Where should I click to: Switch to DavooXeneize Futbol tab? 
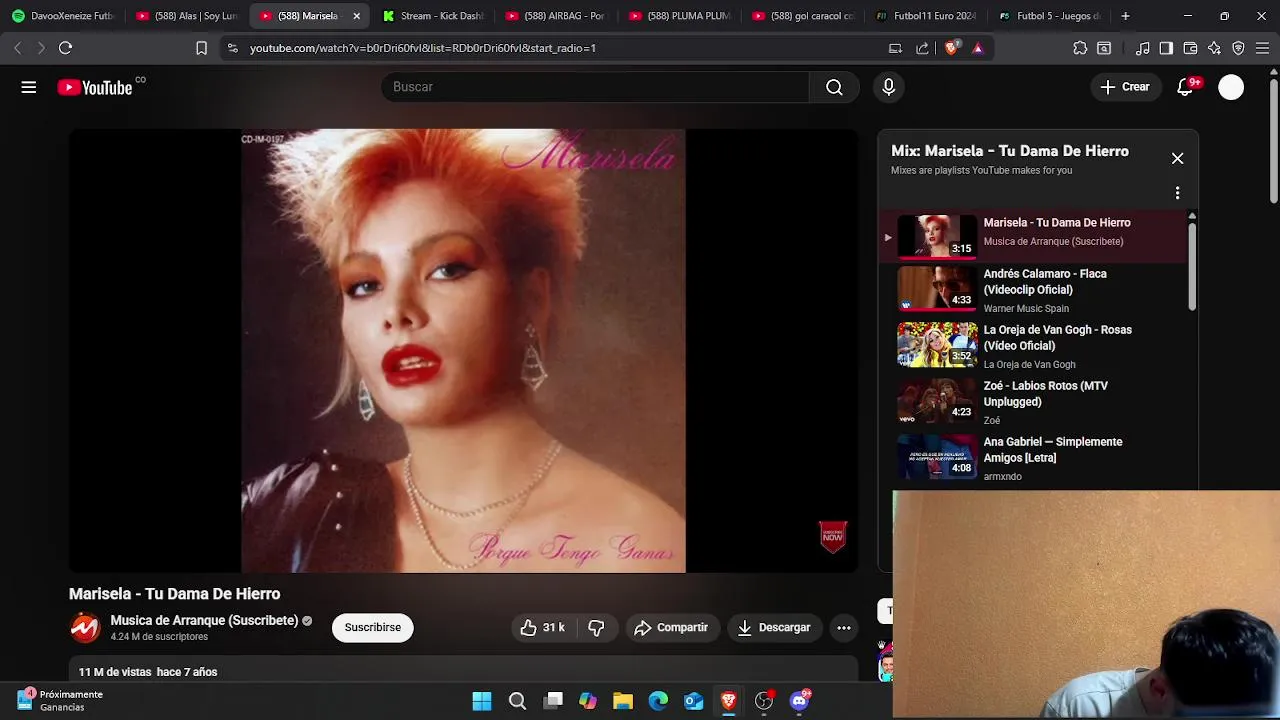click(x=64, y=16)
